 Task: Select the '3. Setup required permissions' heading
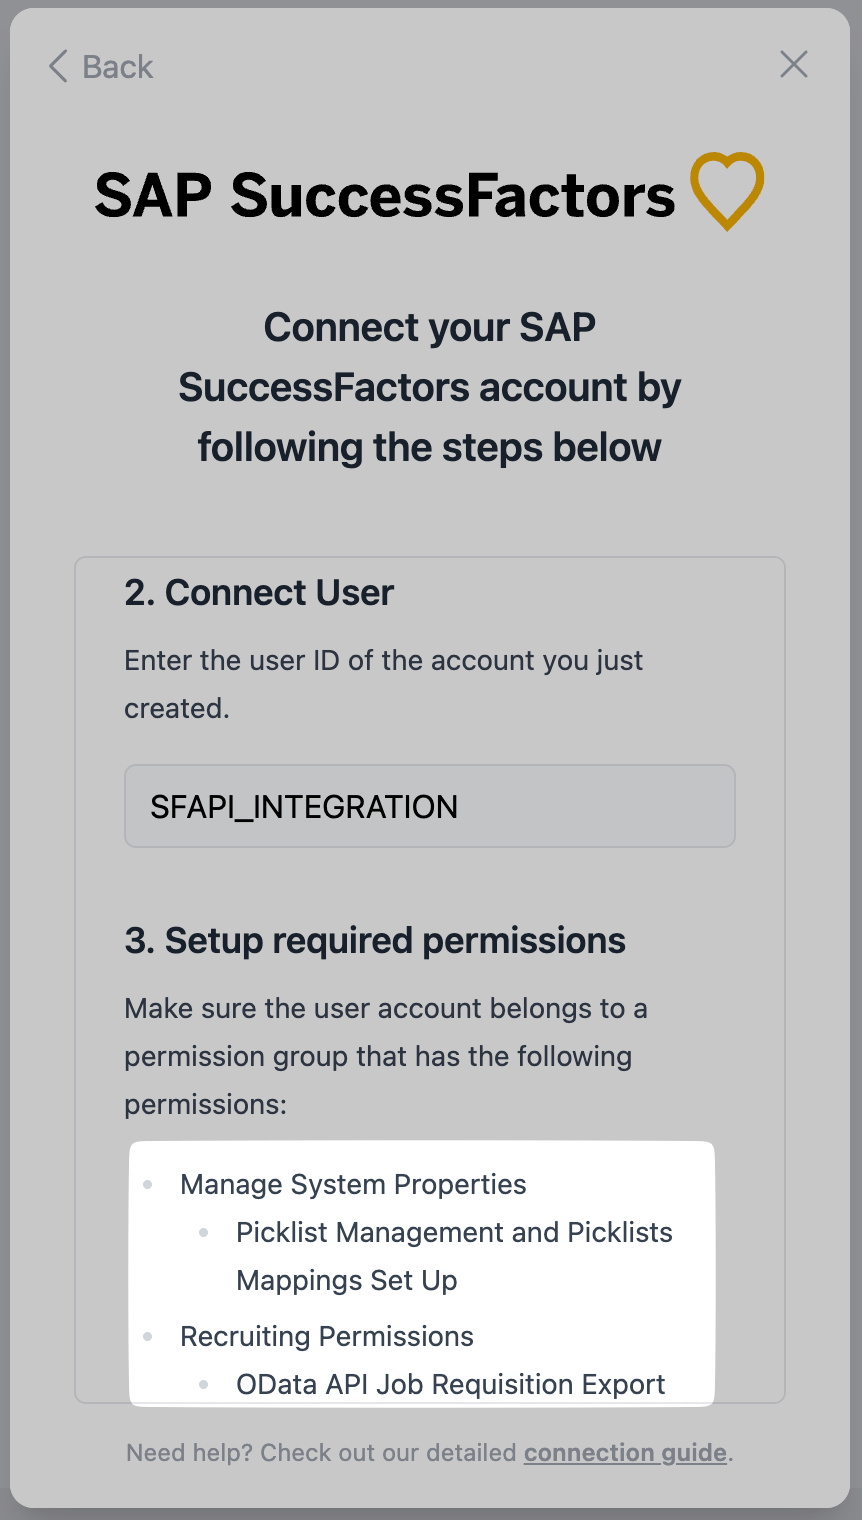click(x=375, y=940)
